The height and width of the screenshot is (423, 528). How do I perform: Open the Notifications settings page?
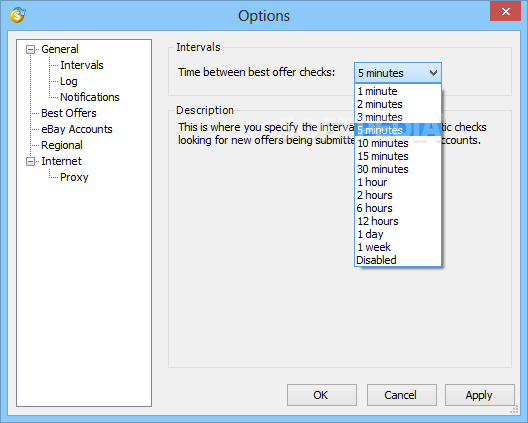pos(90,97)
